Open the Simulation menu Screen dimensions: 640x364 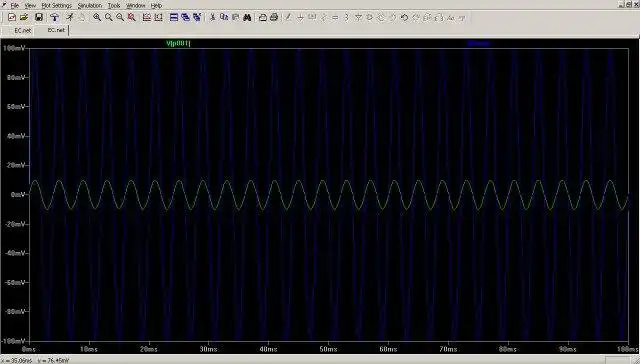coord(90,6)
